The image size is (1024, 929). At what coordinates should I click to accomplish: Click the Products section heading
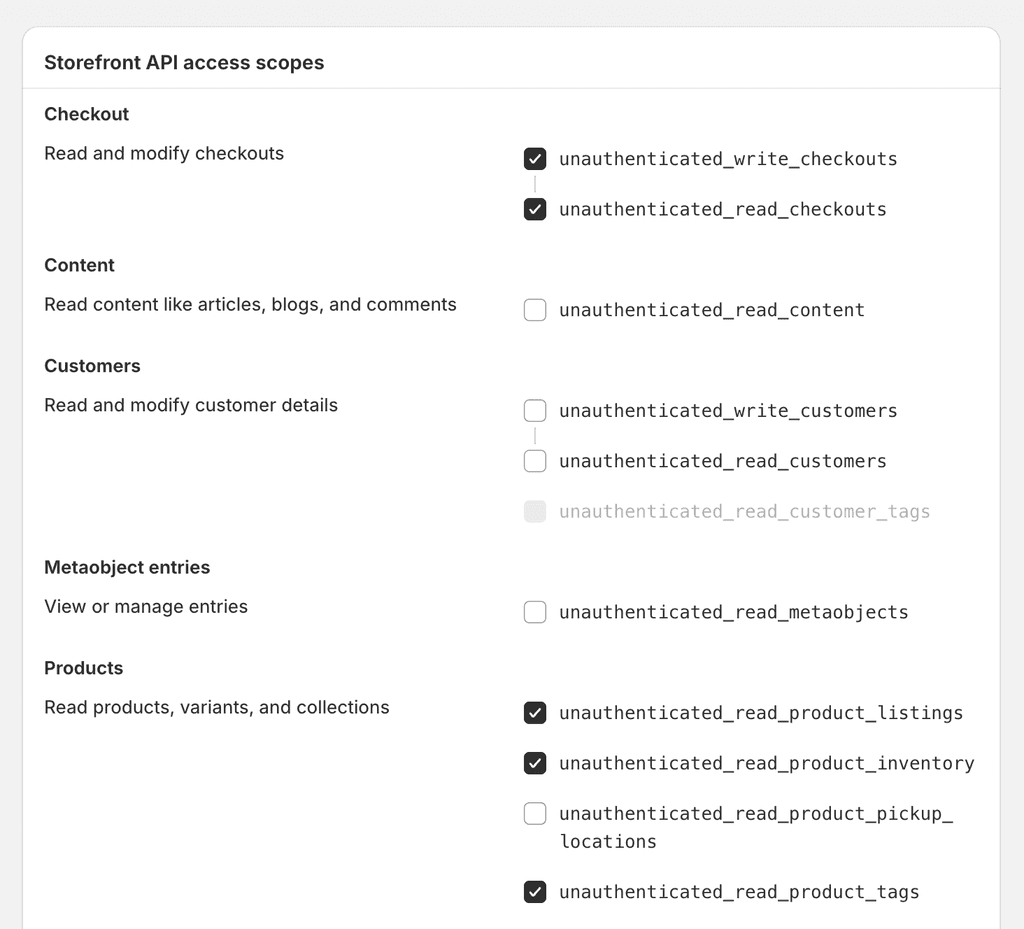(83, 668)
